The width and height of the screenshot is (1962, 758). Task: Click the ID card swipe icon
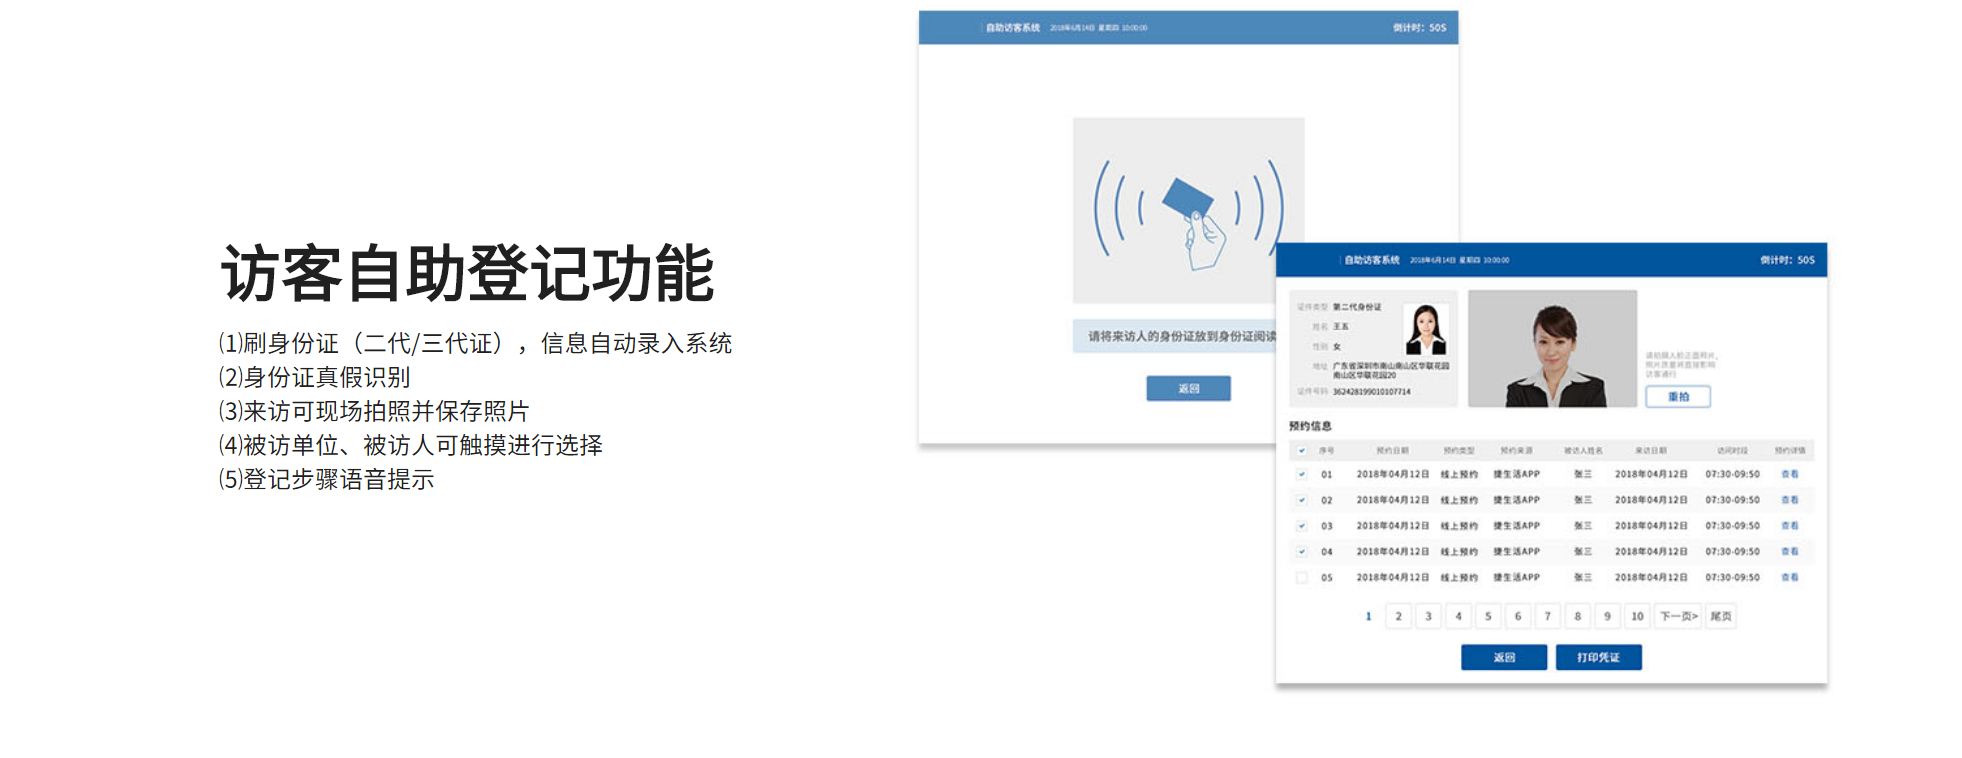(x=1188, y=211)
